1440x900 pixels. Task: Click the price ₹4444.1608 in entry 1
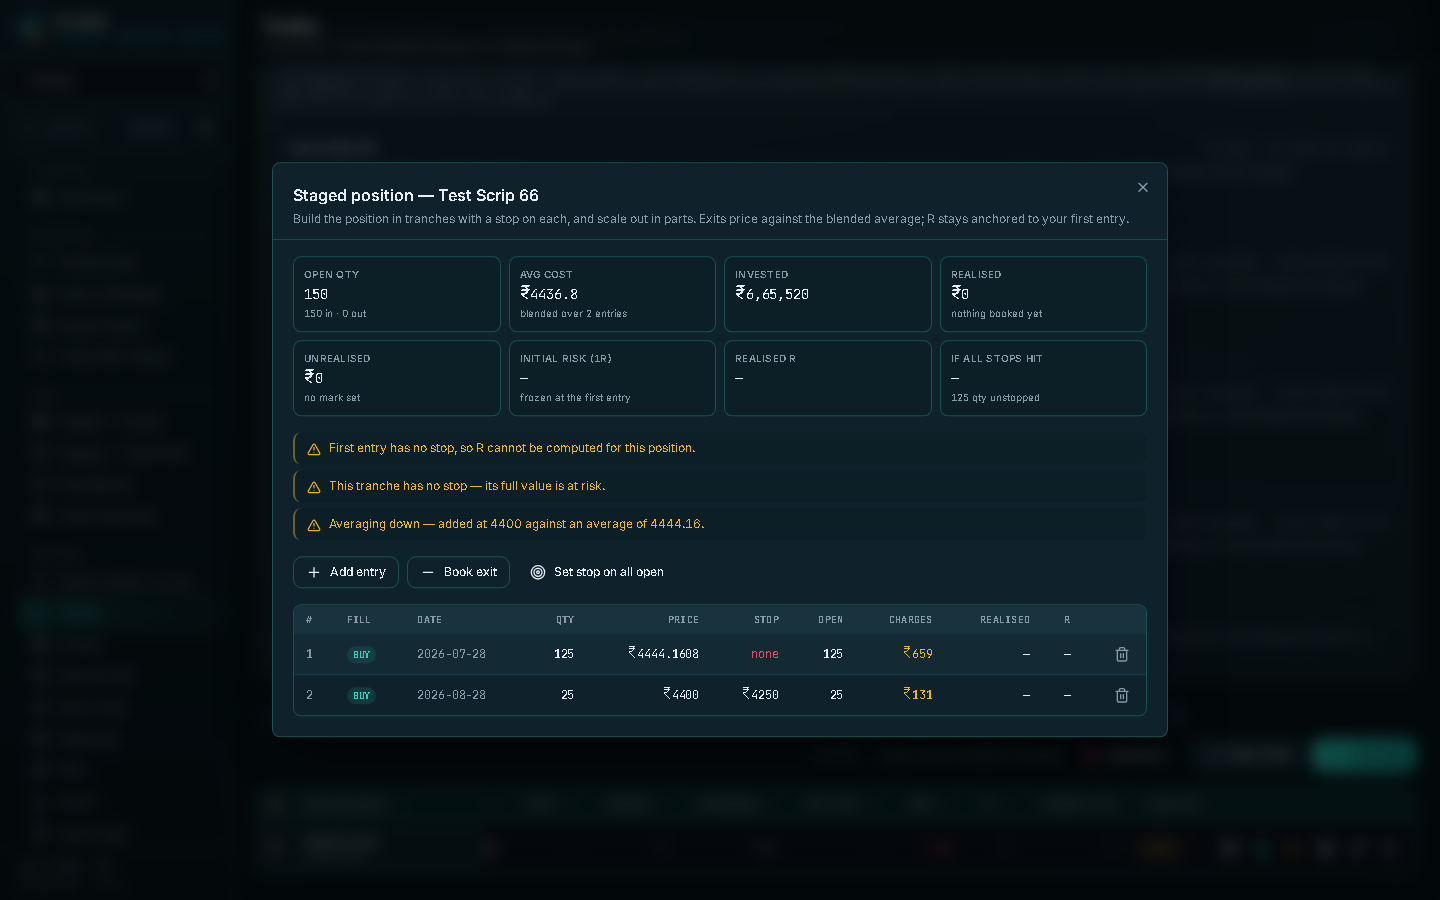pyautogui.click(x=664, y=653)
